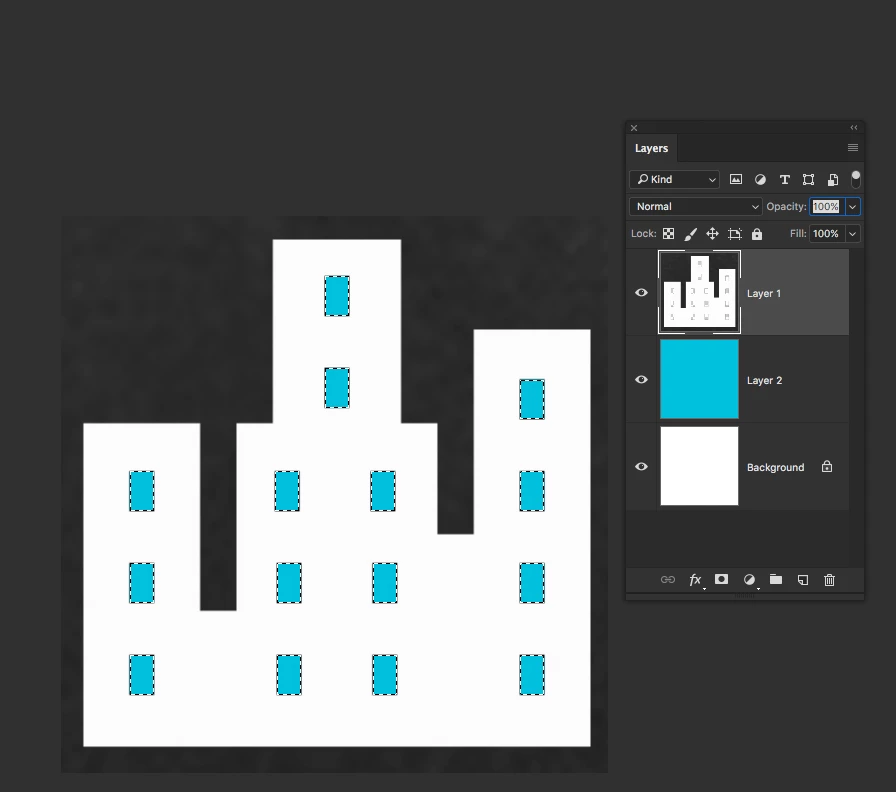Viewport: 896px width, 792px height.
Task: Lock all padlock icon in Lock row
Action: pos(757,234)
